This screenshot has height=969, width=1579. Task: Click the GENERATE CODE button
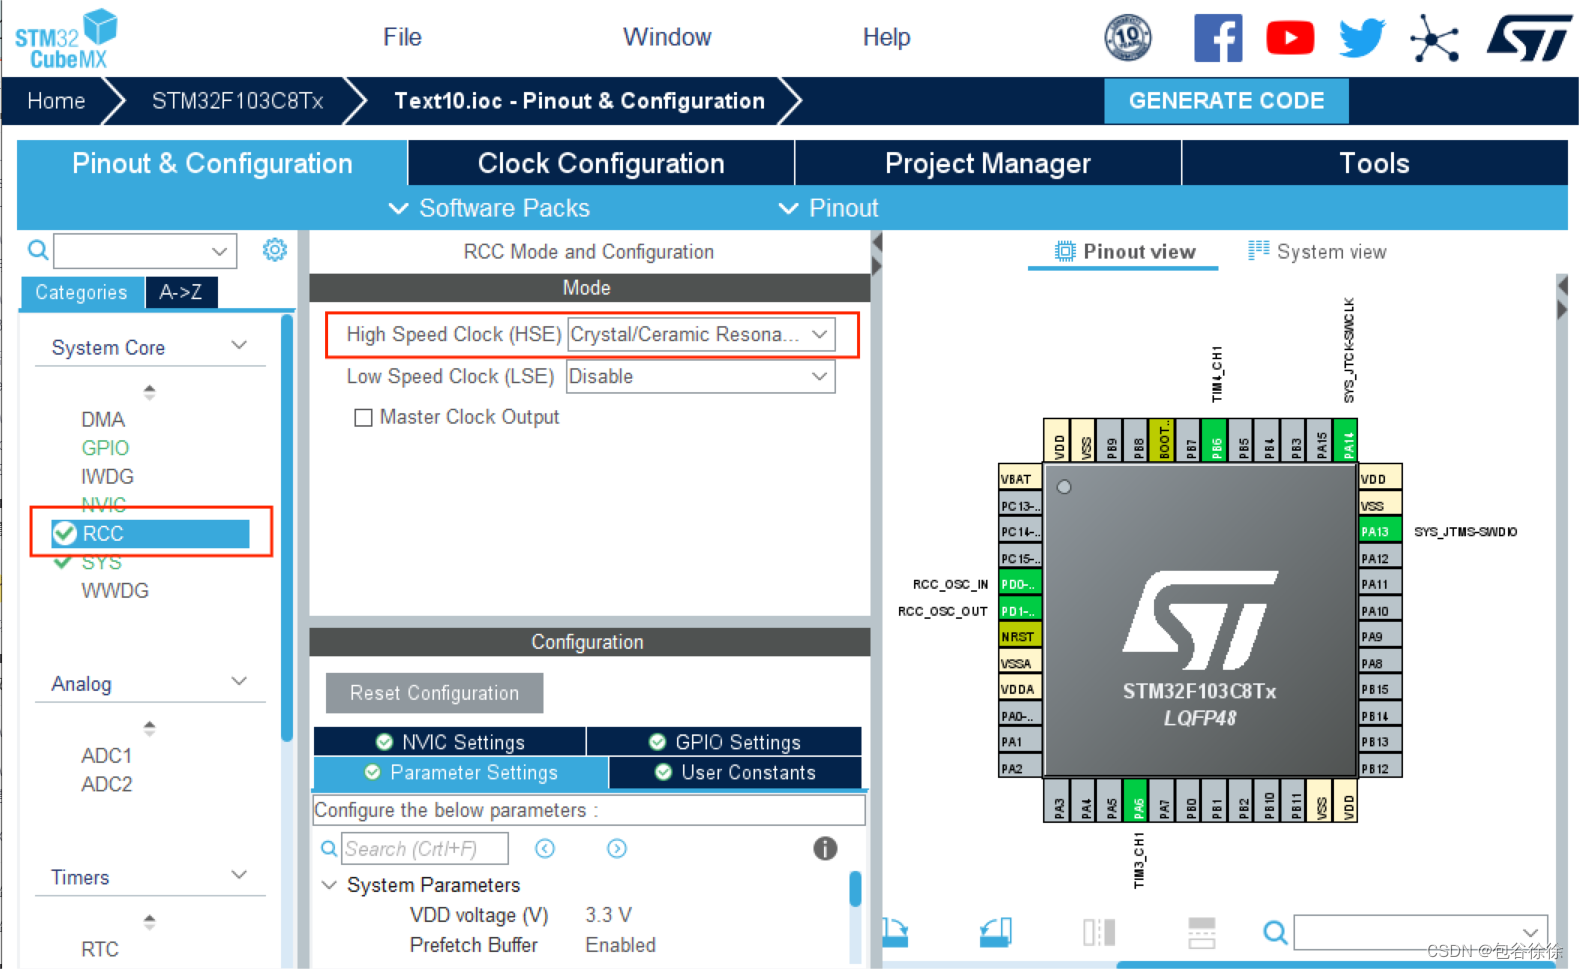[x=1226, y=101]
